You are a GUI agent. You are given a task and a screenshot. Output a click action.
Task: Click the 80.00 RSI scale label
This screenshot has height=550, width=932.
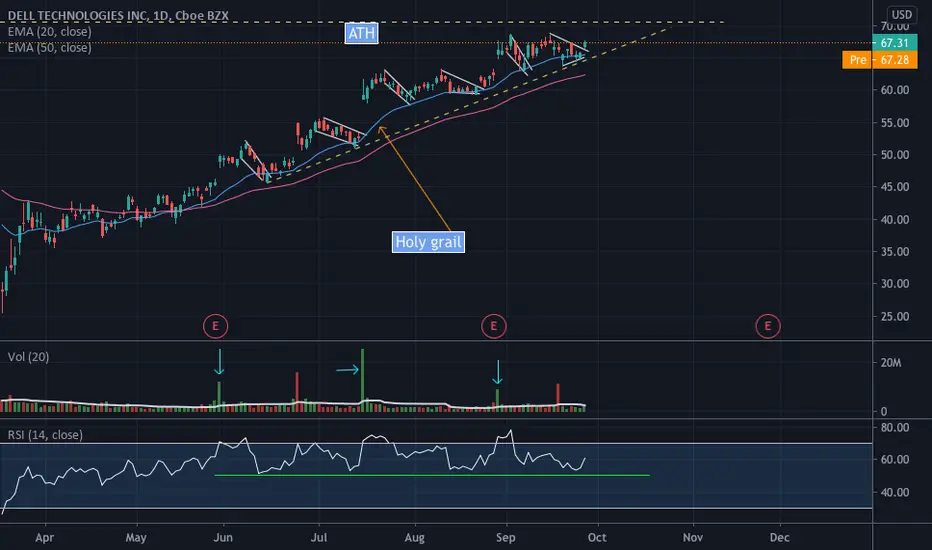895,428
